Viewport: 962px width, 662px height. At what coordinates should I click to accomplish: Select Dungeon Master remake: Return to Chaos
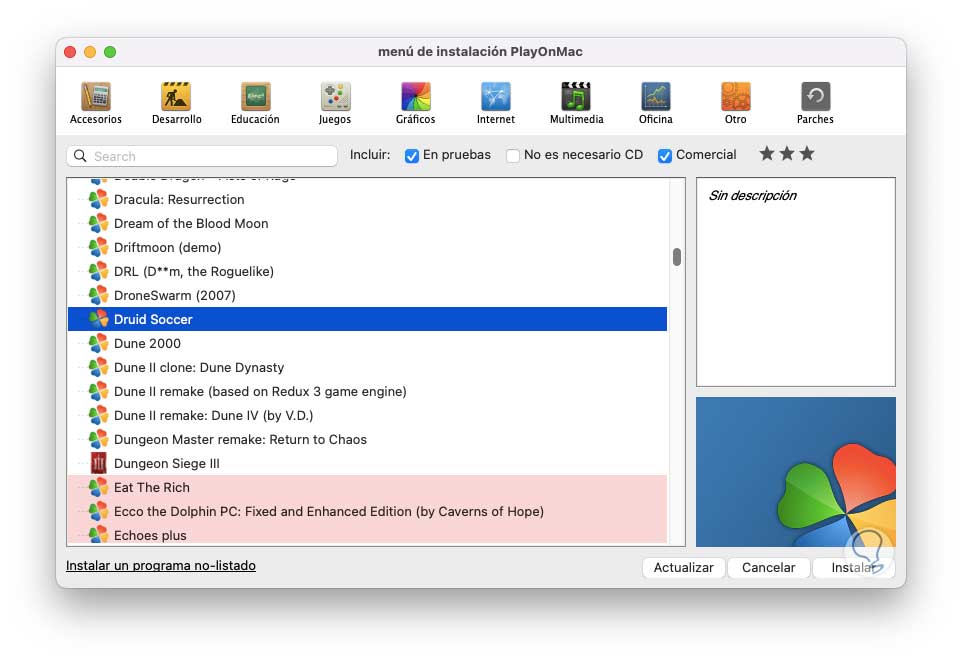(367, 439)
